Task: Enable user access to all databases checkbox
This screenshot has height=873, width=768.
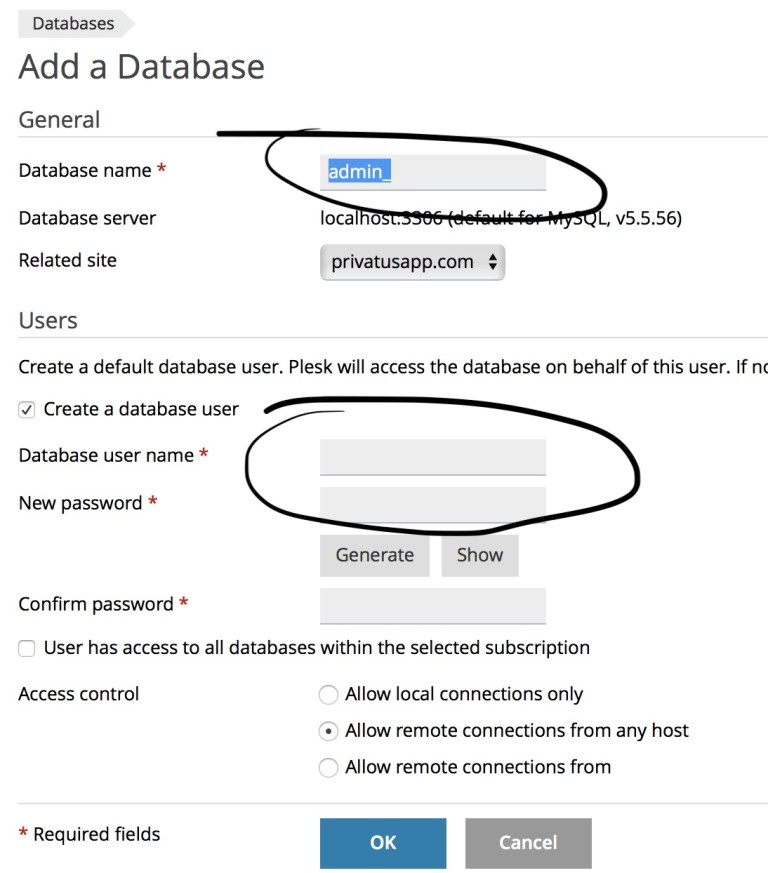Action: (27, 649)
